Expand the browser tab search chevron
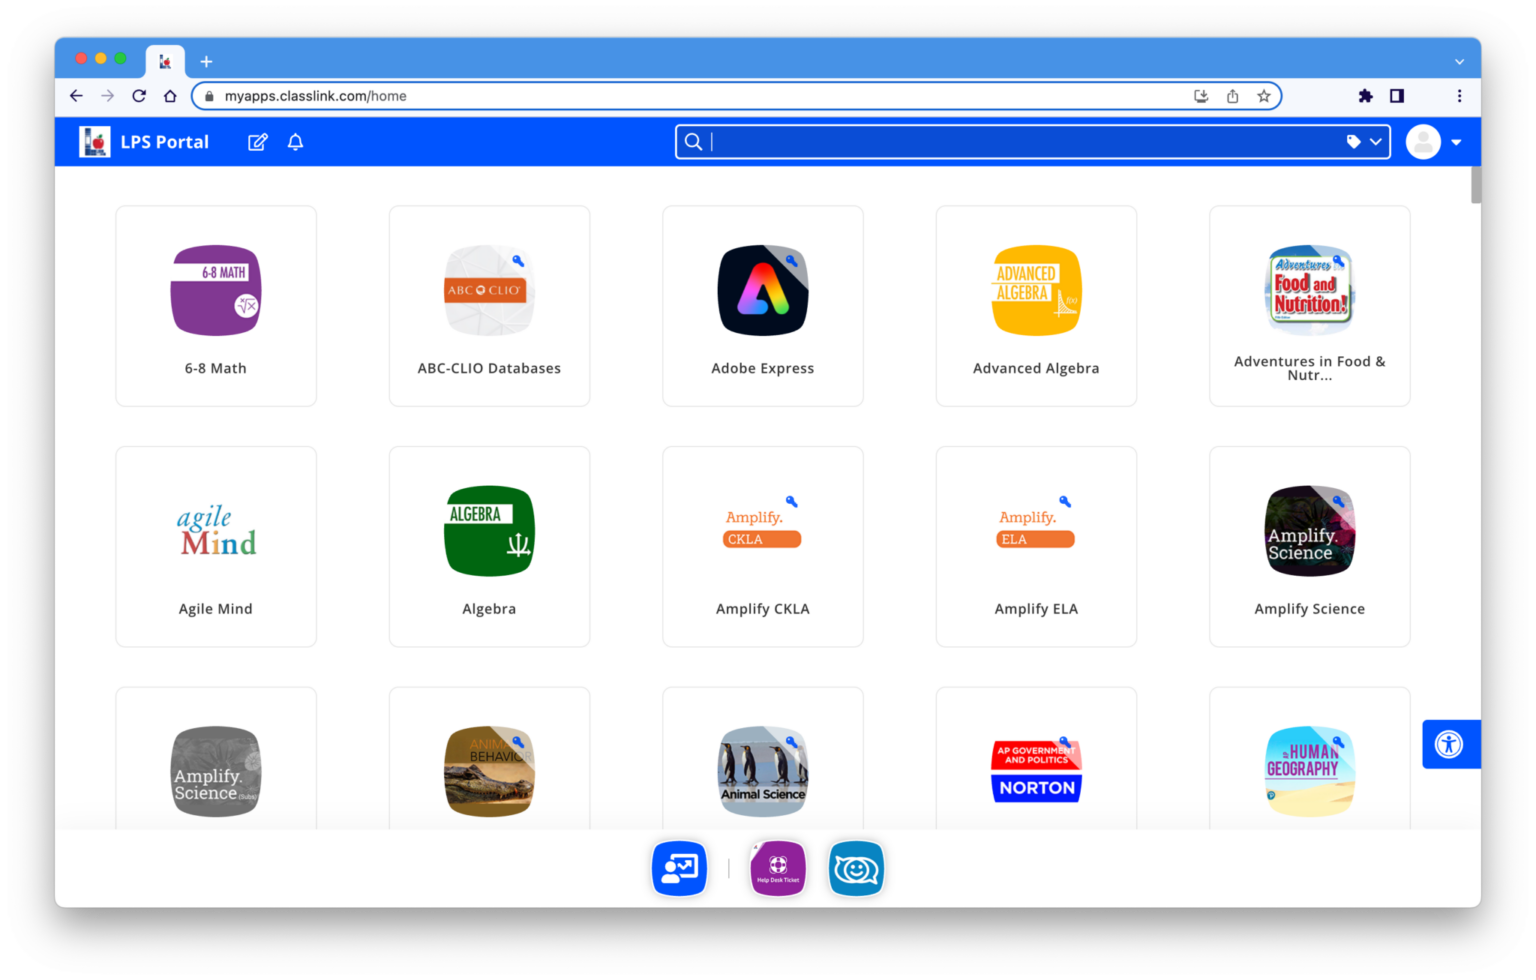Screen dimensions: 1536x980 click(1459, 61)
